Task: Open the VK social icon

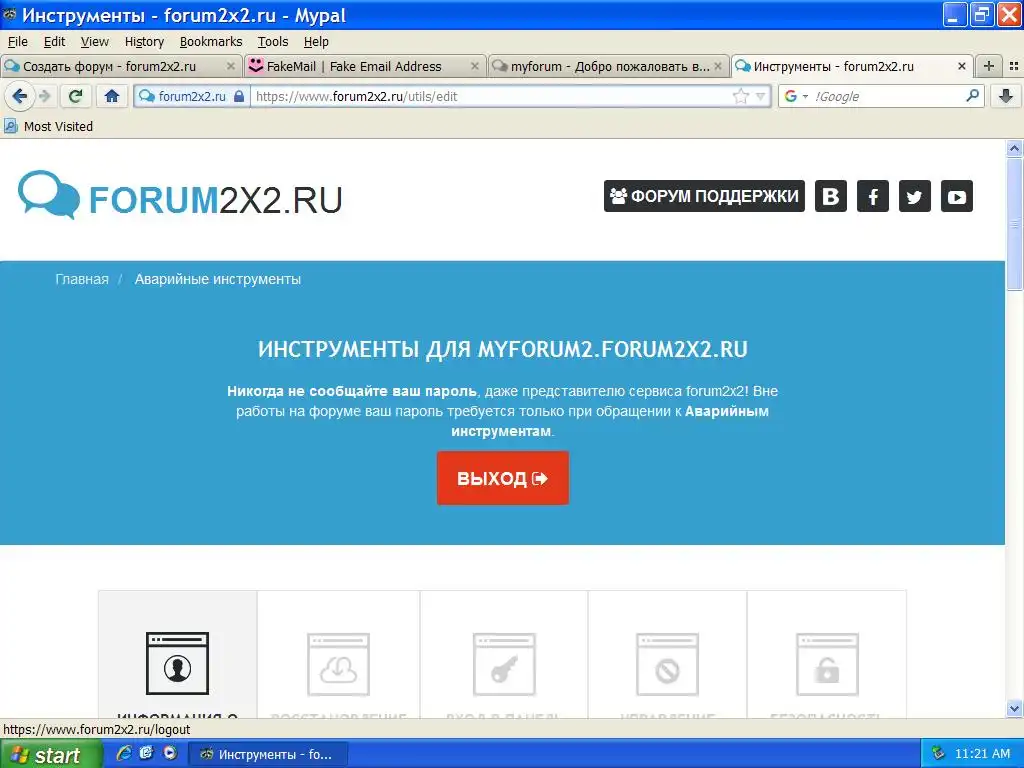Action: (831, 196)
